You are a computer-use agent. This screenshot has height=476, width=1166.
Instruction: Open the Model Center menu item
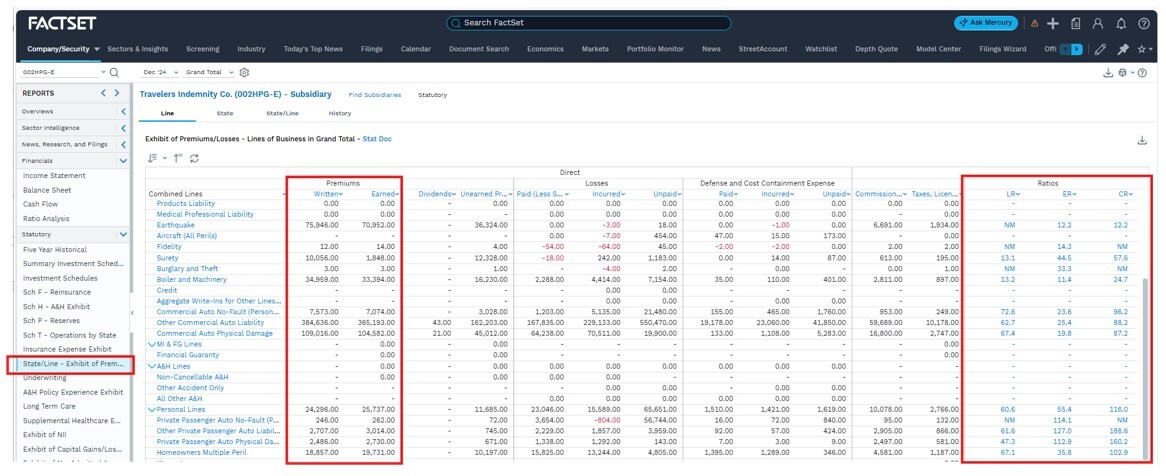tap(938, 49)
